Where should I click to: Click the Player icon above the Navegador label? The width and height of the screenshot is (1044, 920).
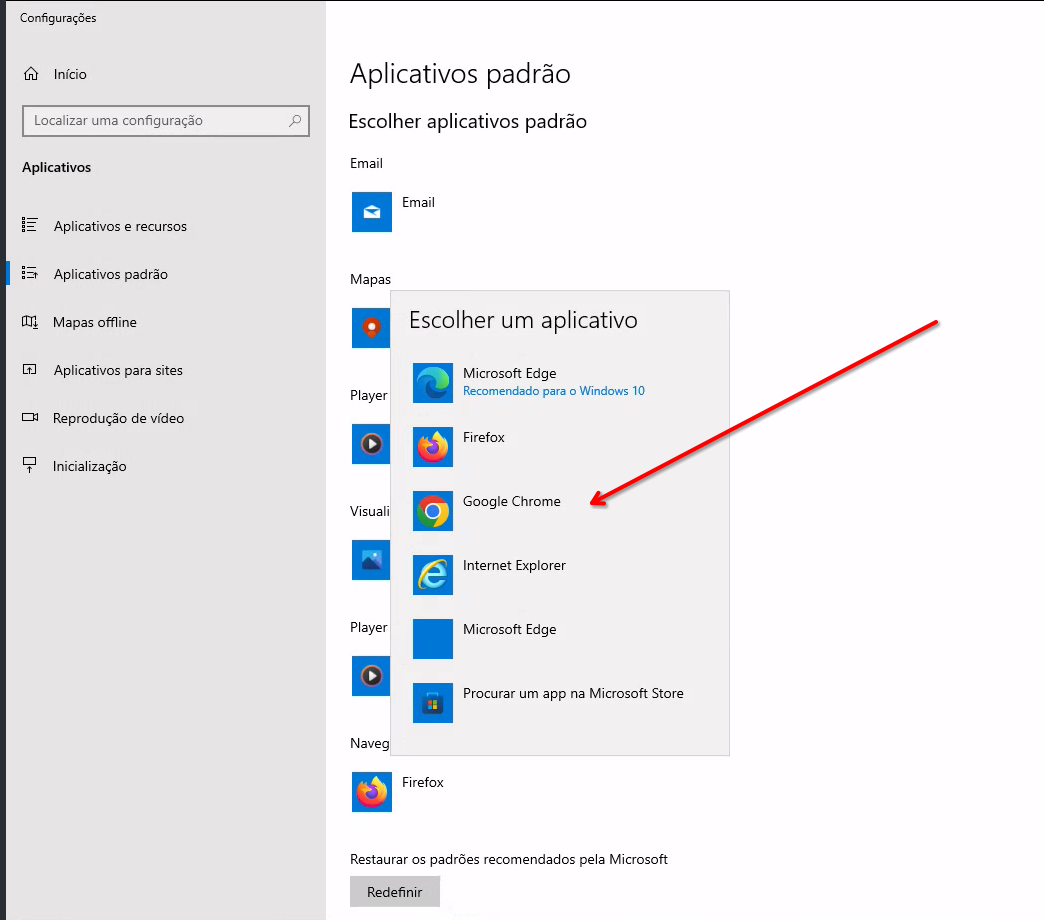(x=371, y=676)
